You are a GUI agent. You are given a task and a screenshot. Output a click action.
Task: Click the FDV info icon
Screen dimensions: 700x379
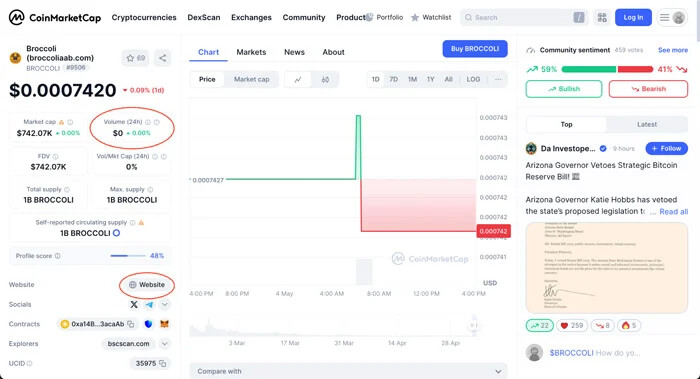click(x=55, y=156)
